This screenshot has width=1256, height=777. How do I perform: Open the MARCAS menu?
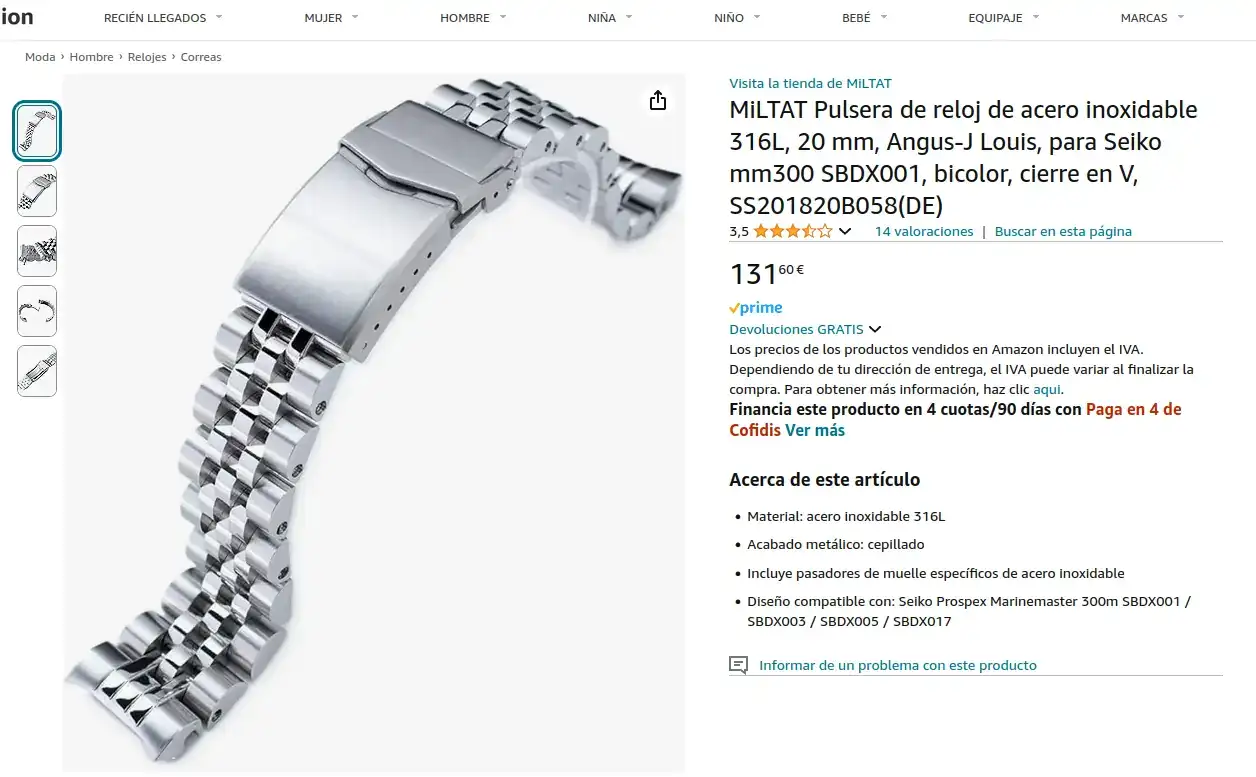click(x=1152, y=18)
